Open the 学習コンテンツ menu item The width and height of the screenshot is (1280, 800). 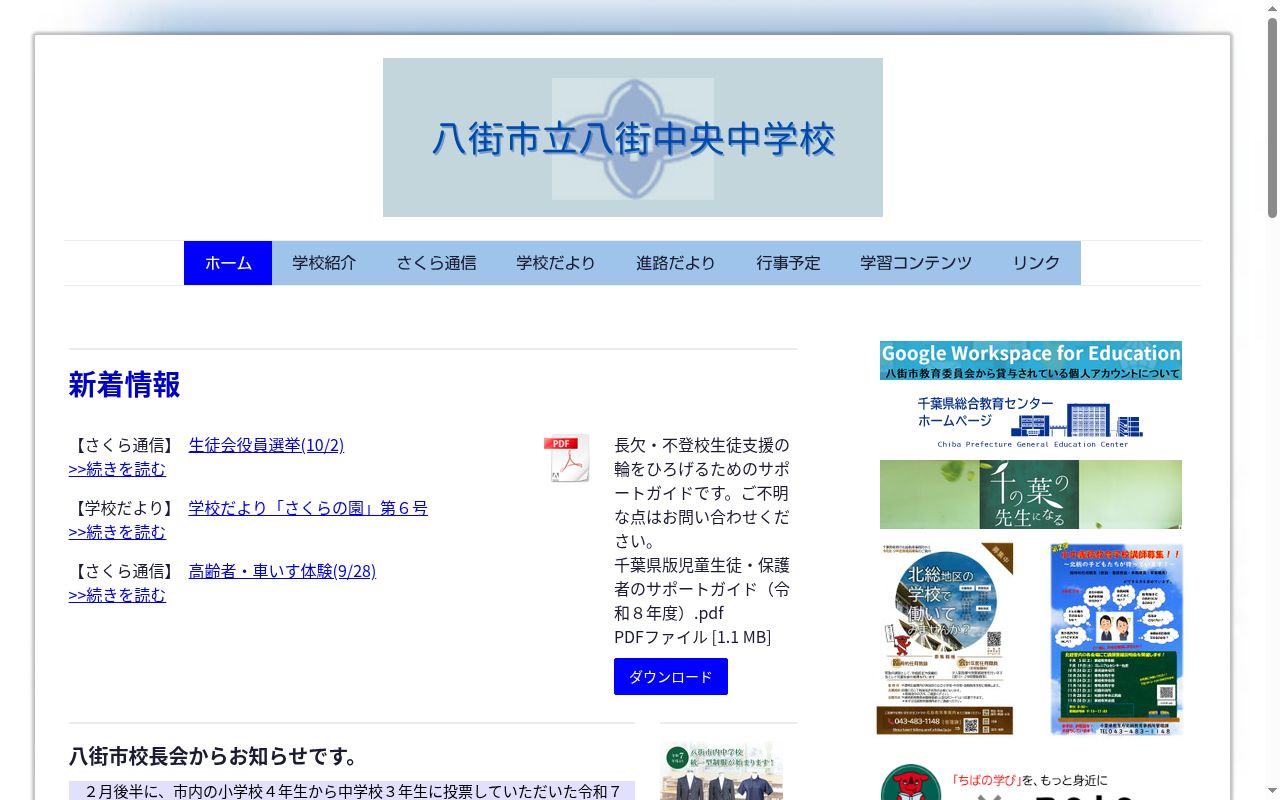(916, 263)
